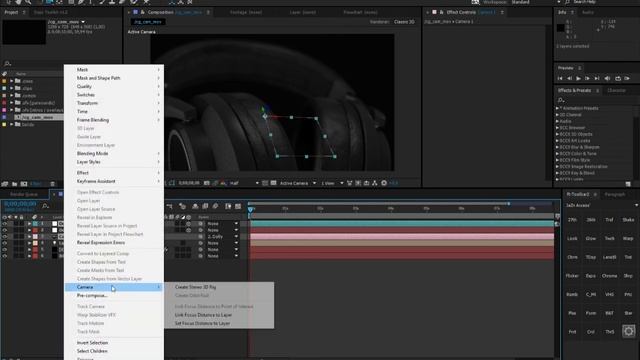640x360 pixels.
Task: Choose Invert Selection from the context menu
Action: [92, 342]
